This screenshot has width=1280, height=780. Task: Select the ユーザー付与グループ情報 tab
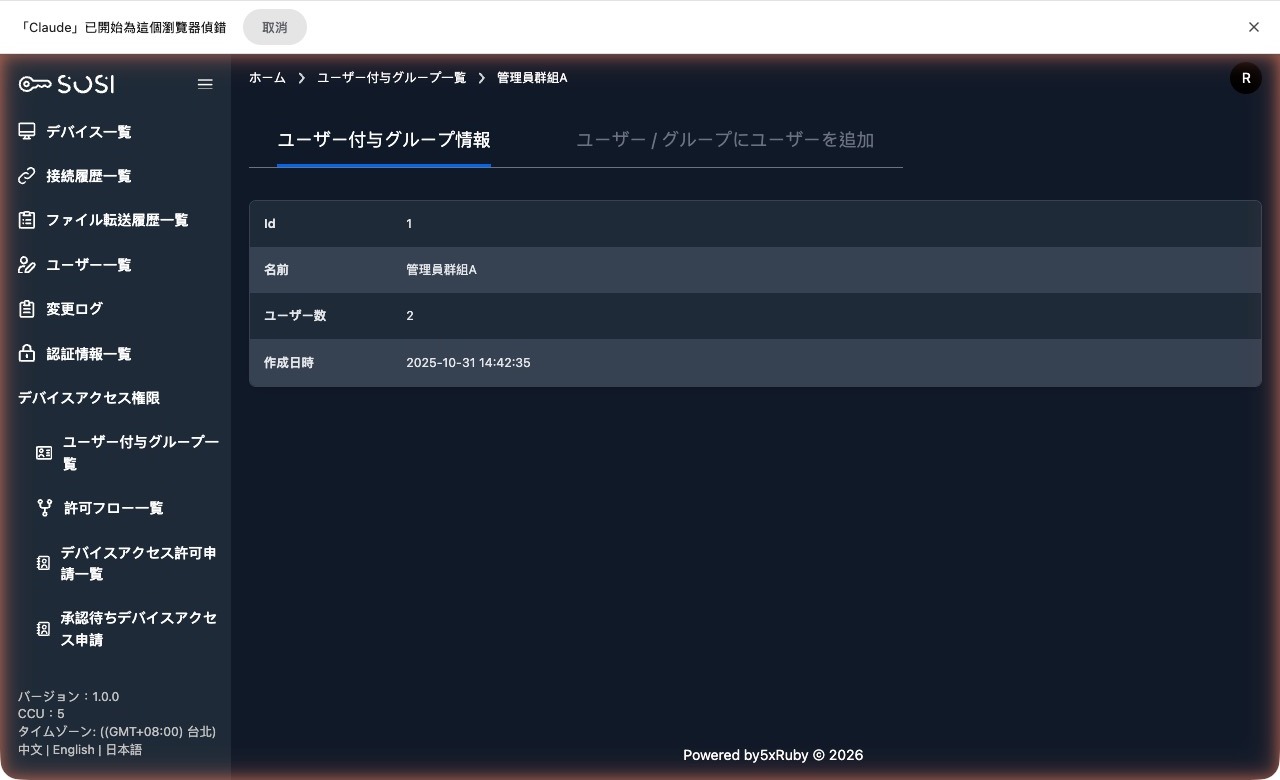(384, 140)
